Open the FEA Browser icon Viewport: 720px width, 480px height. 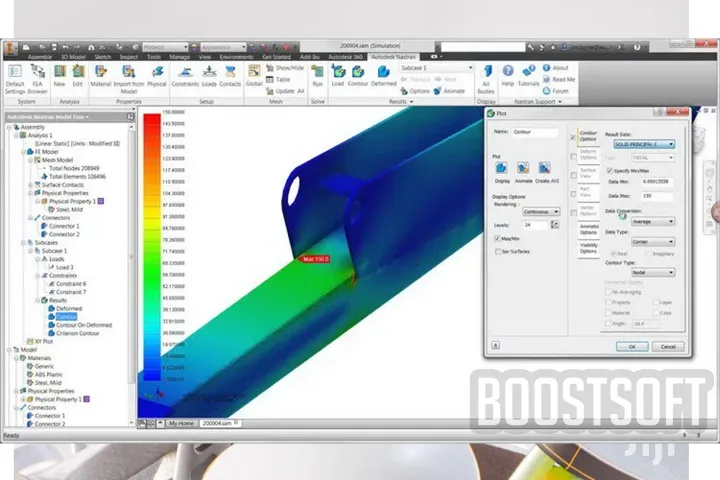(x=38, y=79)
